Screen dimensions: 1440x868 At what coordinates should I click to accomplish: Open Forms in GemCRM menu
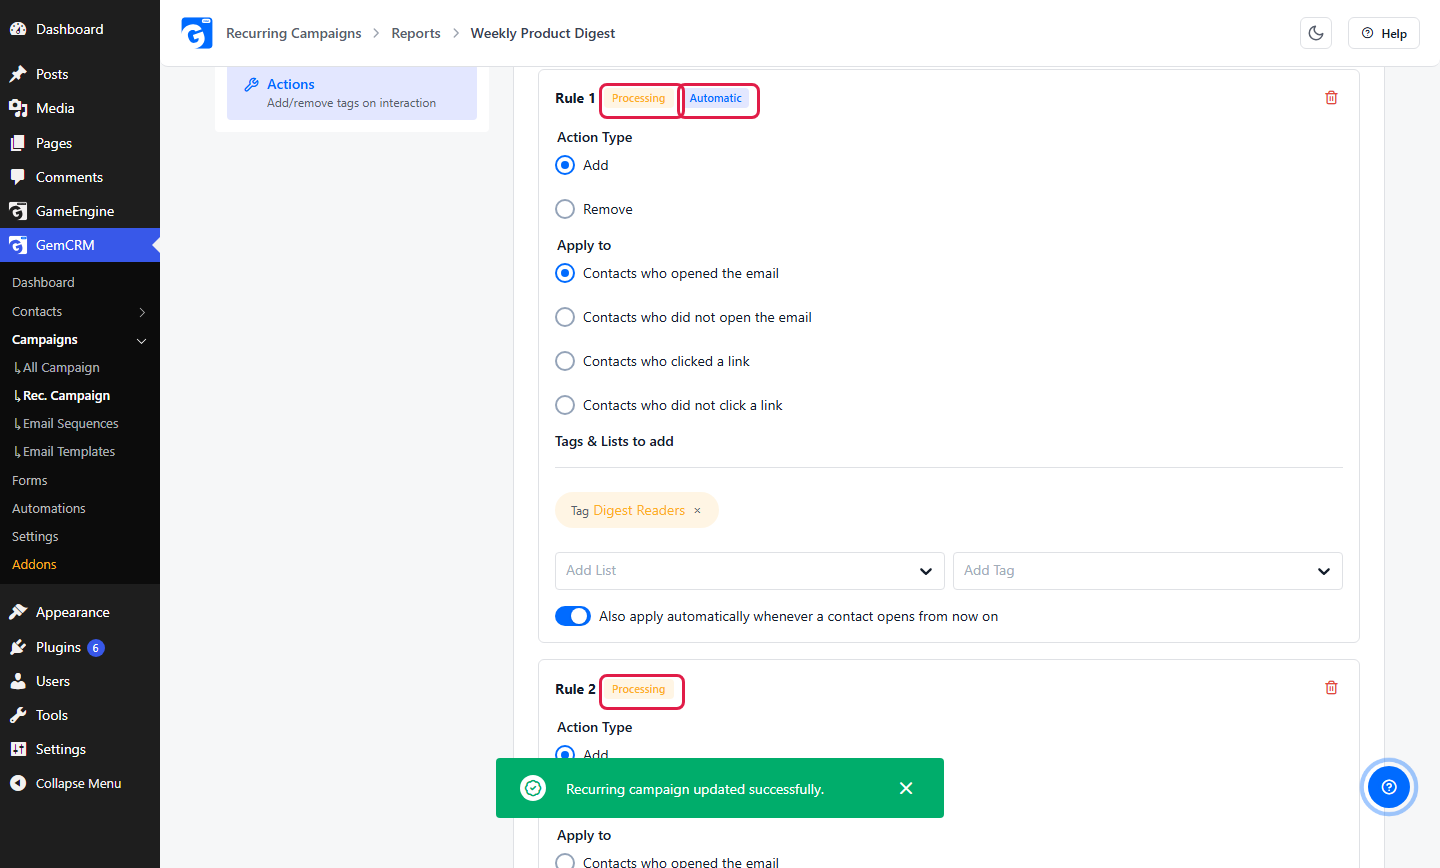point(30,480)
